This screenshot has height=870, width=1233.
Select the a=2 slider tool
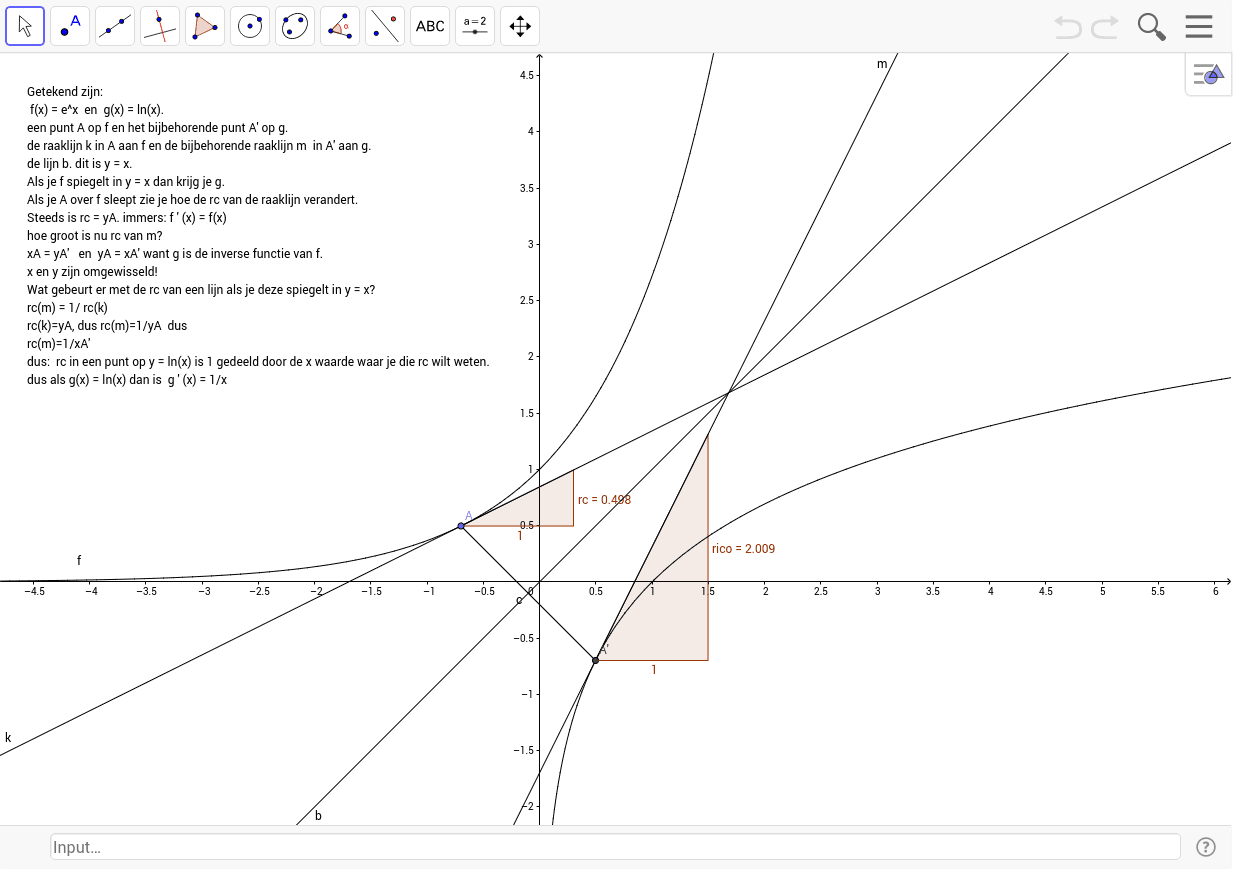tap(475, 26)
